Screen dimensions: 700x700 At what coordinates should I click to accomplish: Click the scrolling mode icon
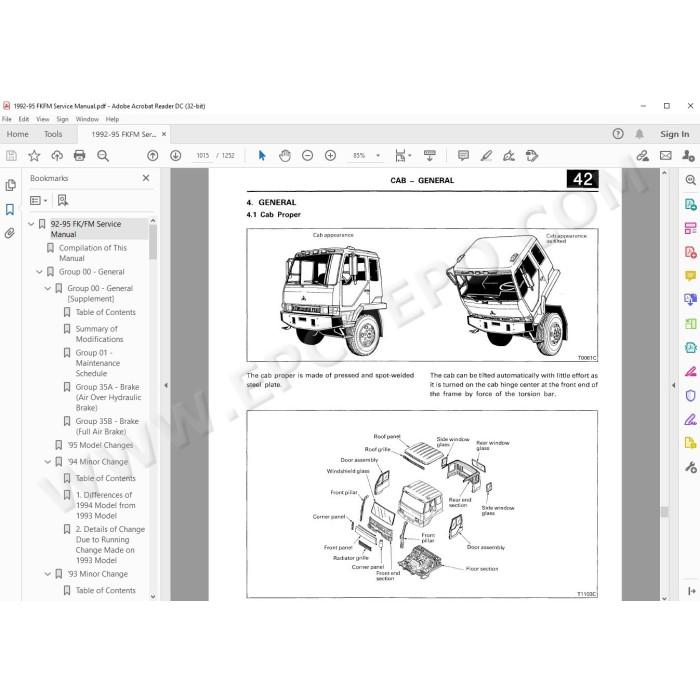point(429,156)
